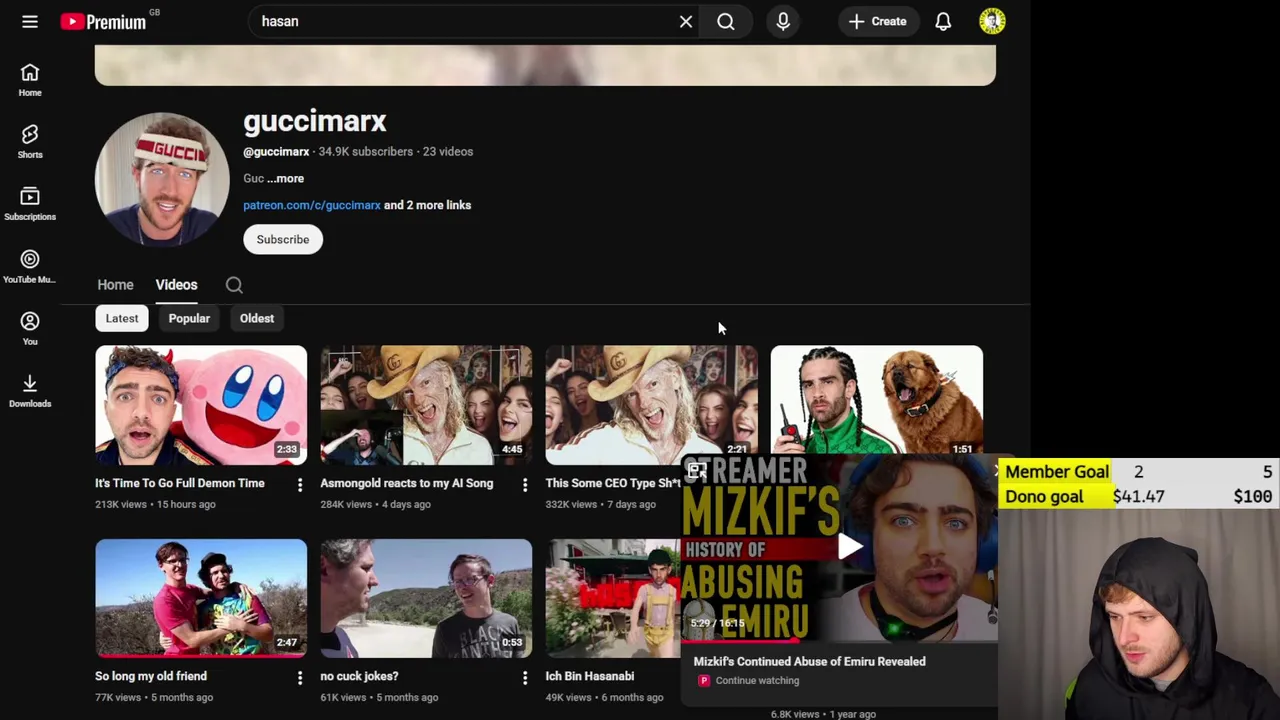Open the hamburger guide menu

30,21
